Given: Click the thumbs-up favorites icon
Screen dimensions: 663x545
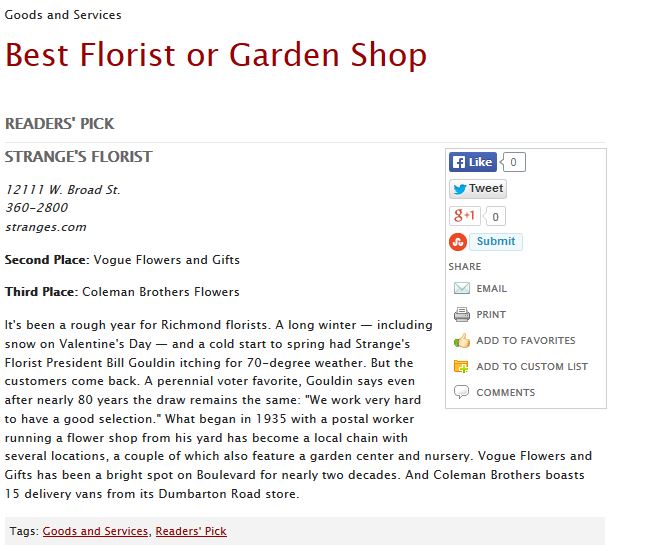Looking at the screenshot, I should tap(462, 340).
